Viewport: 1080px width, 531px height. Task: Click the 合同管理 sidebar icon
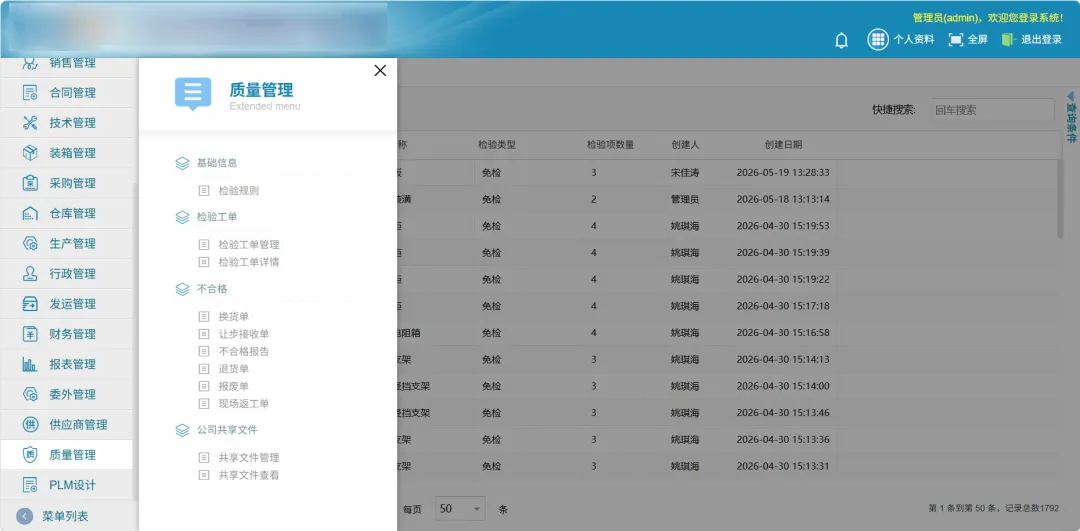[x=30, y=93]
